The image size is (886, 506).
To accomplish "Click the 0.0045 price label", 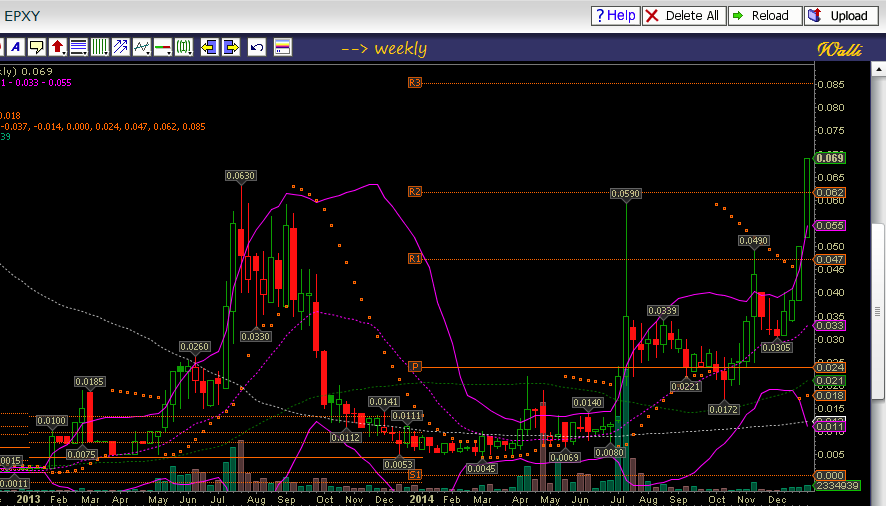I will tap(481, 468).
